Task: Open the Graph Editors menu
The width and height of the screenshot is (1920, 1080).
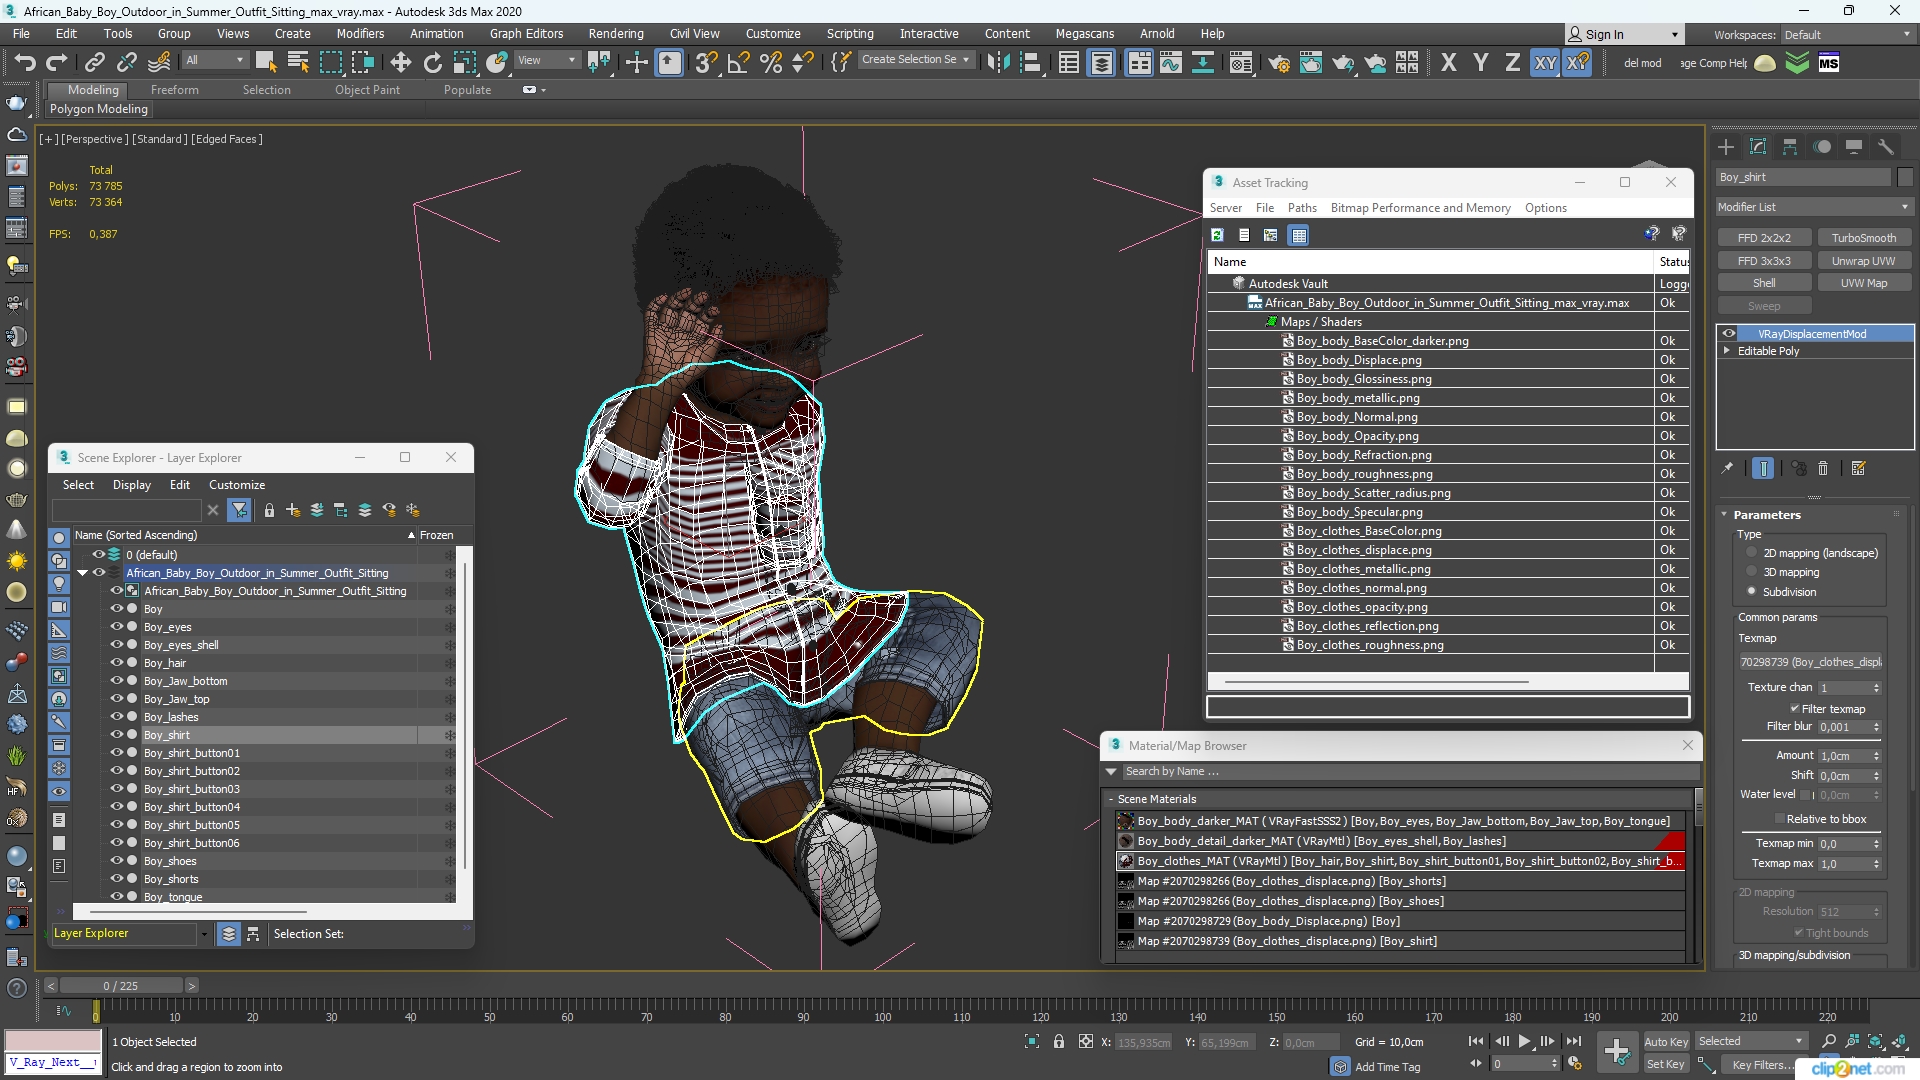Action: coord(527,33)
